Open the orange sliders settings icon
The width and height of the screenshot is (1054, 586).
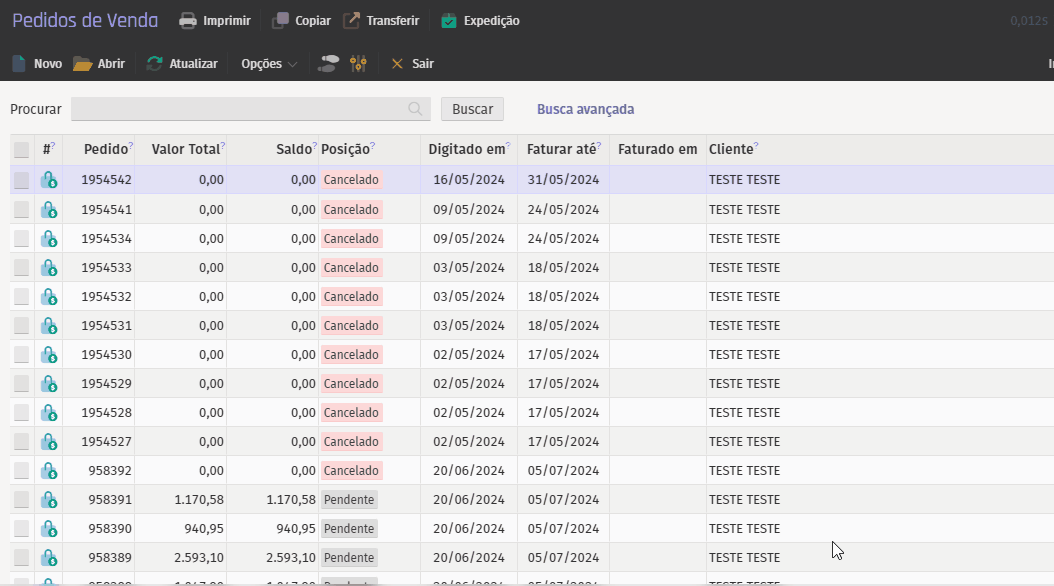(x=359, y=63)
